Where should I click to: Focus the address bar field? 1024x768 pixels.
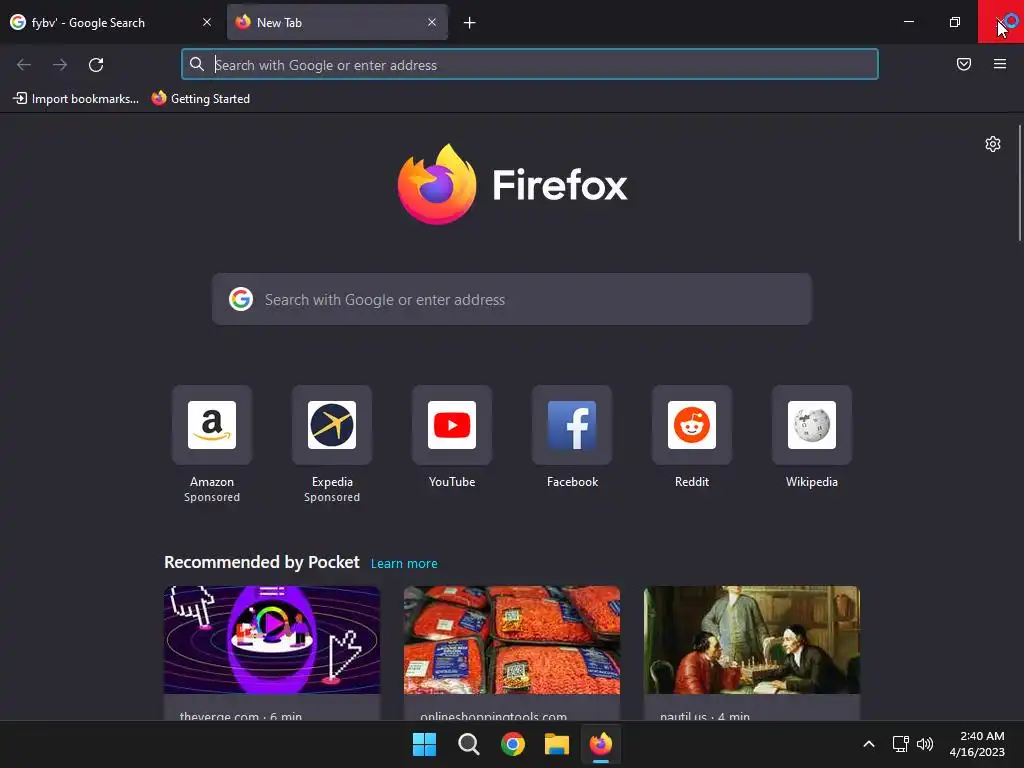(530, 64)
